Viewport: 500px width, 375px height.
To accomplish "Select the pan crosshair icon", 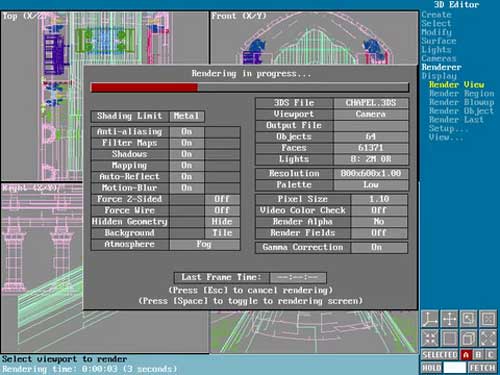I will [x=449, y=319].
